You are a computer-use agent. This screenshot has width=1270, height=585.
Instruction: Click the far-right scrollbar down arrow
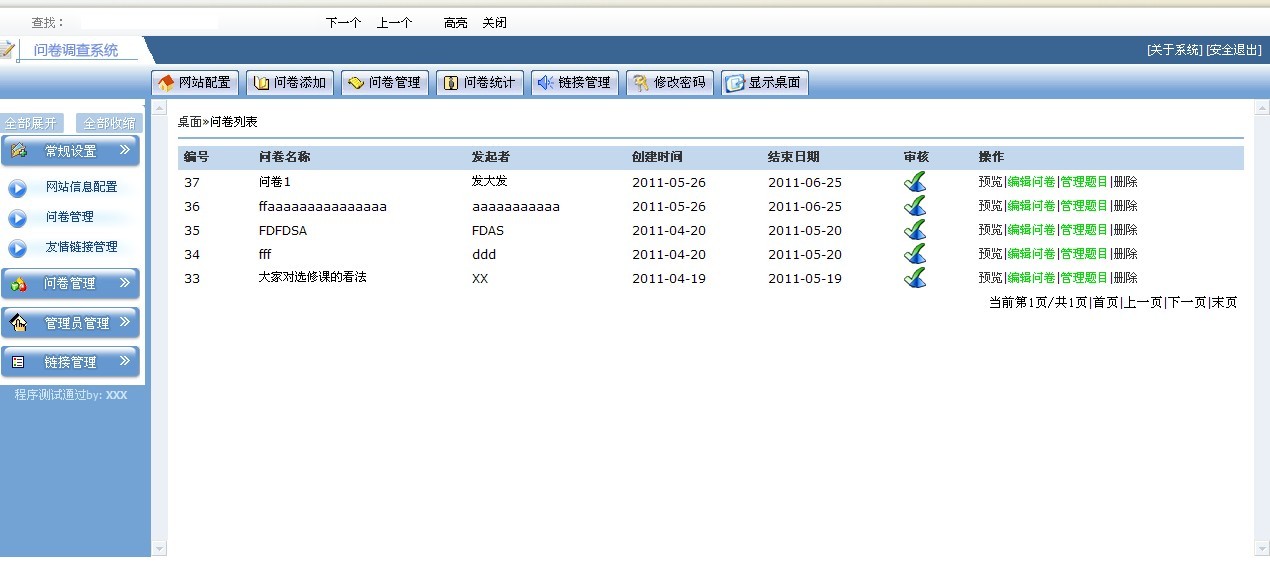click(x=1262, y=549)
